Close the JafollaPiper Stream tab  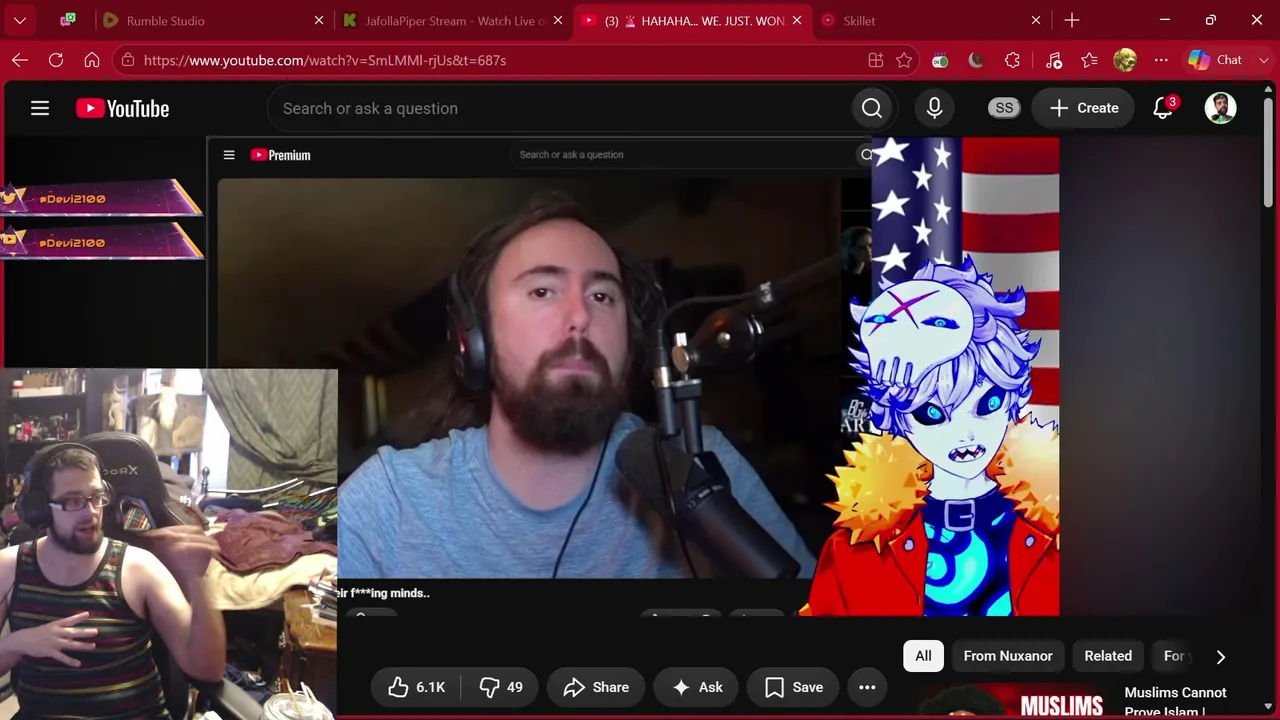coord(558,20)
